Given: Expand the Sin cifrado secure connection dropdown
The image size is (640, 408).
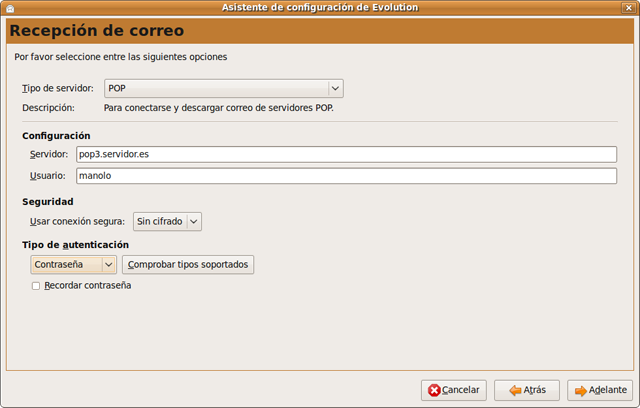Looking at the screenshot, I should pyautogui.click(x=167, y=221).
